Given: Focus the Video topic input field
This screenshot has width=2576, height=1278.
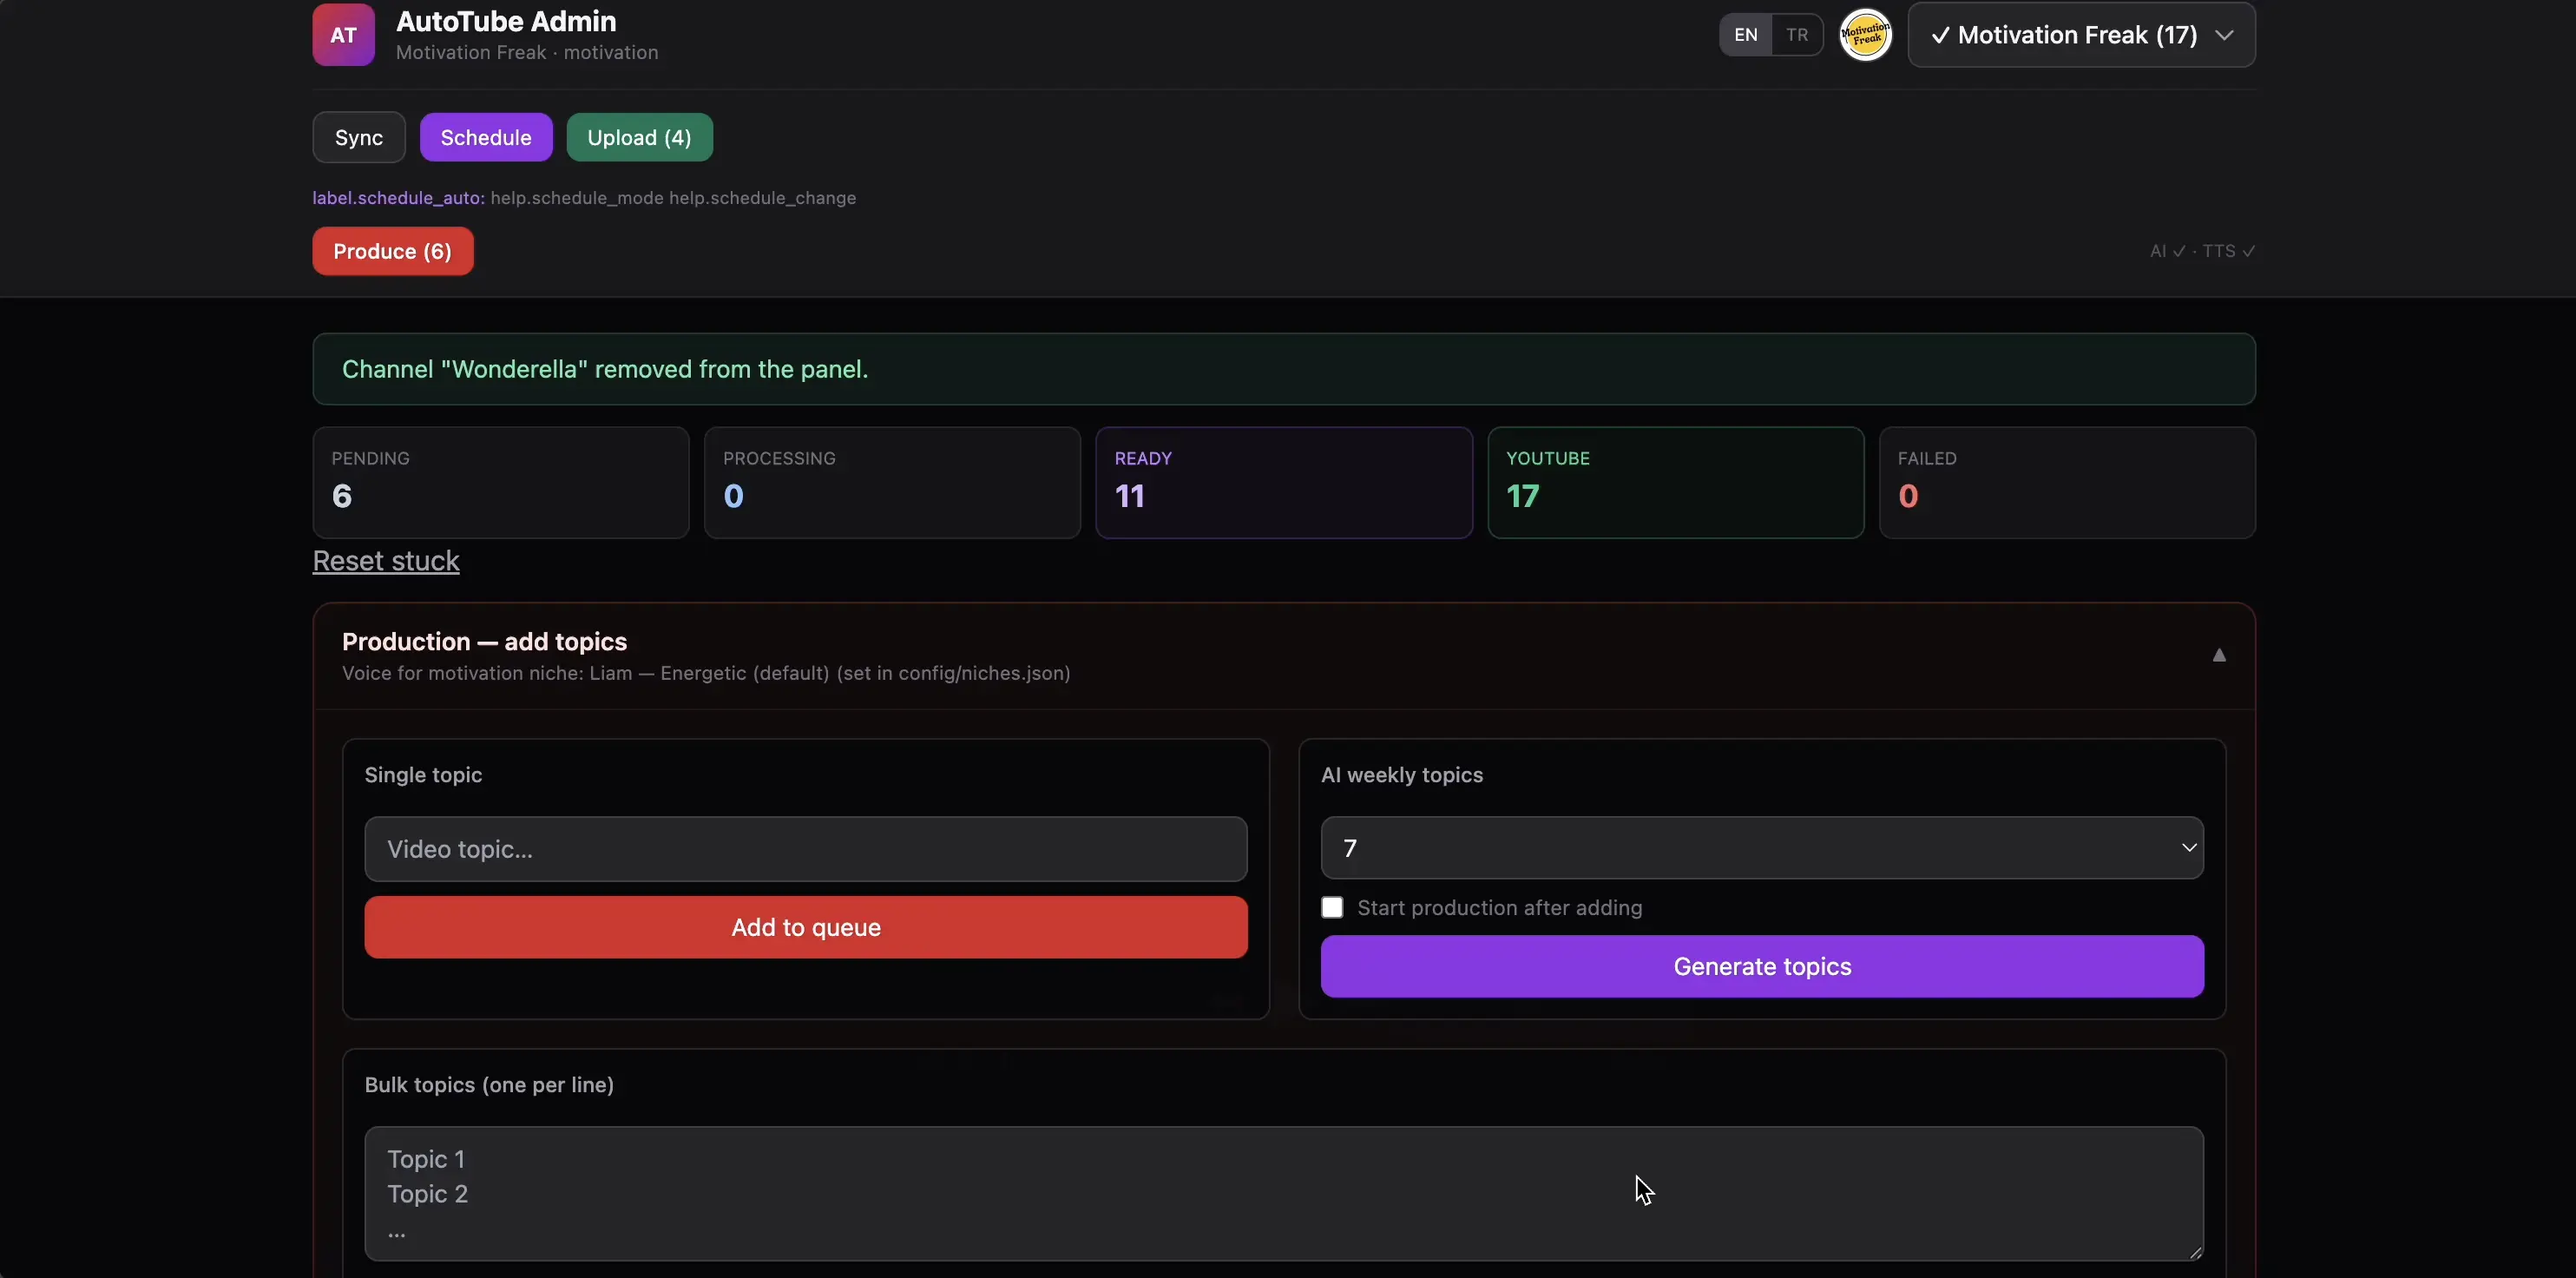Looking at the screenshot, I should coord(805,849).
